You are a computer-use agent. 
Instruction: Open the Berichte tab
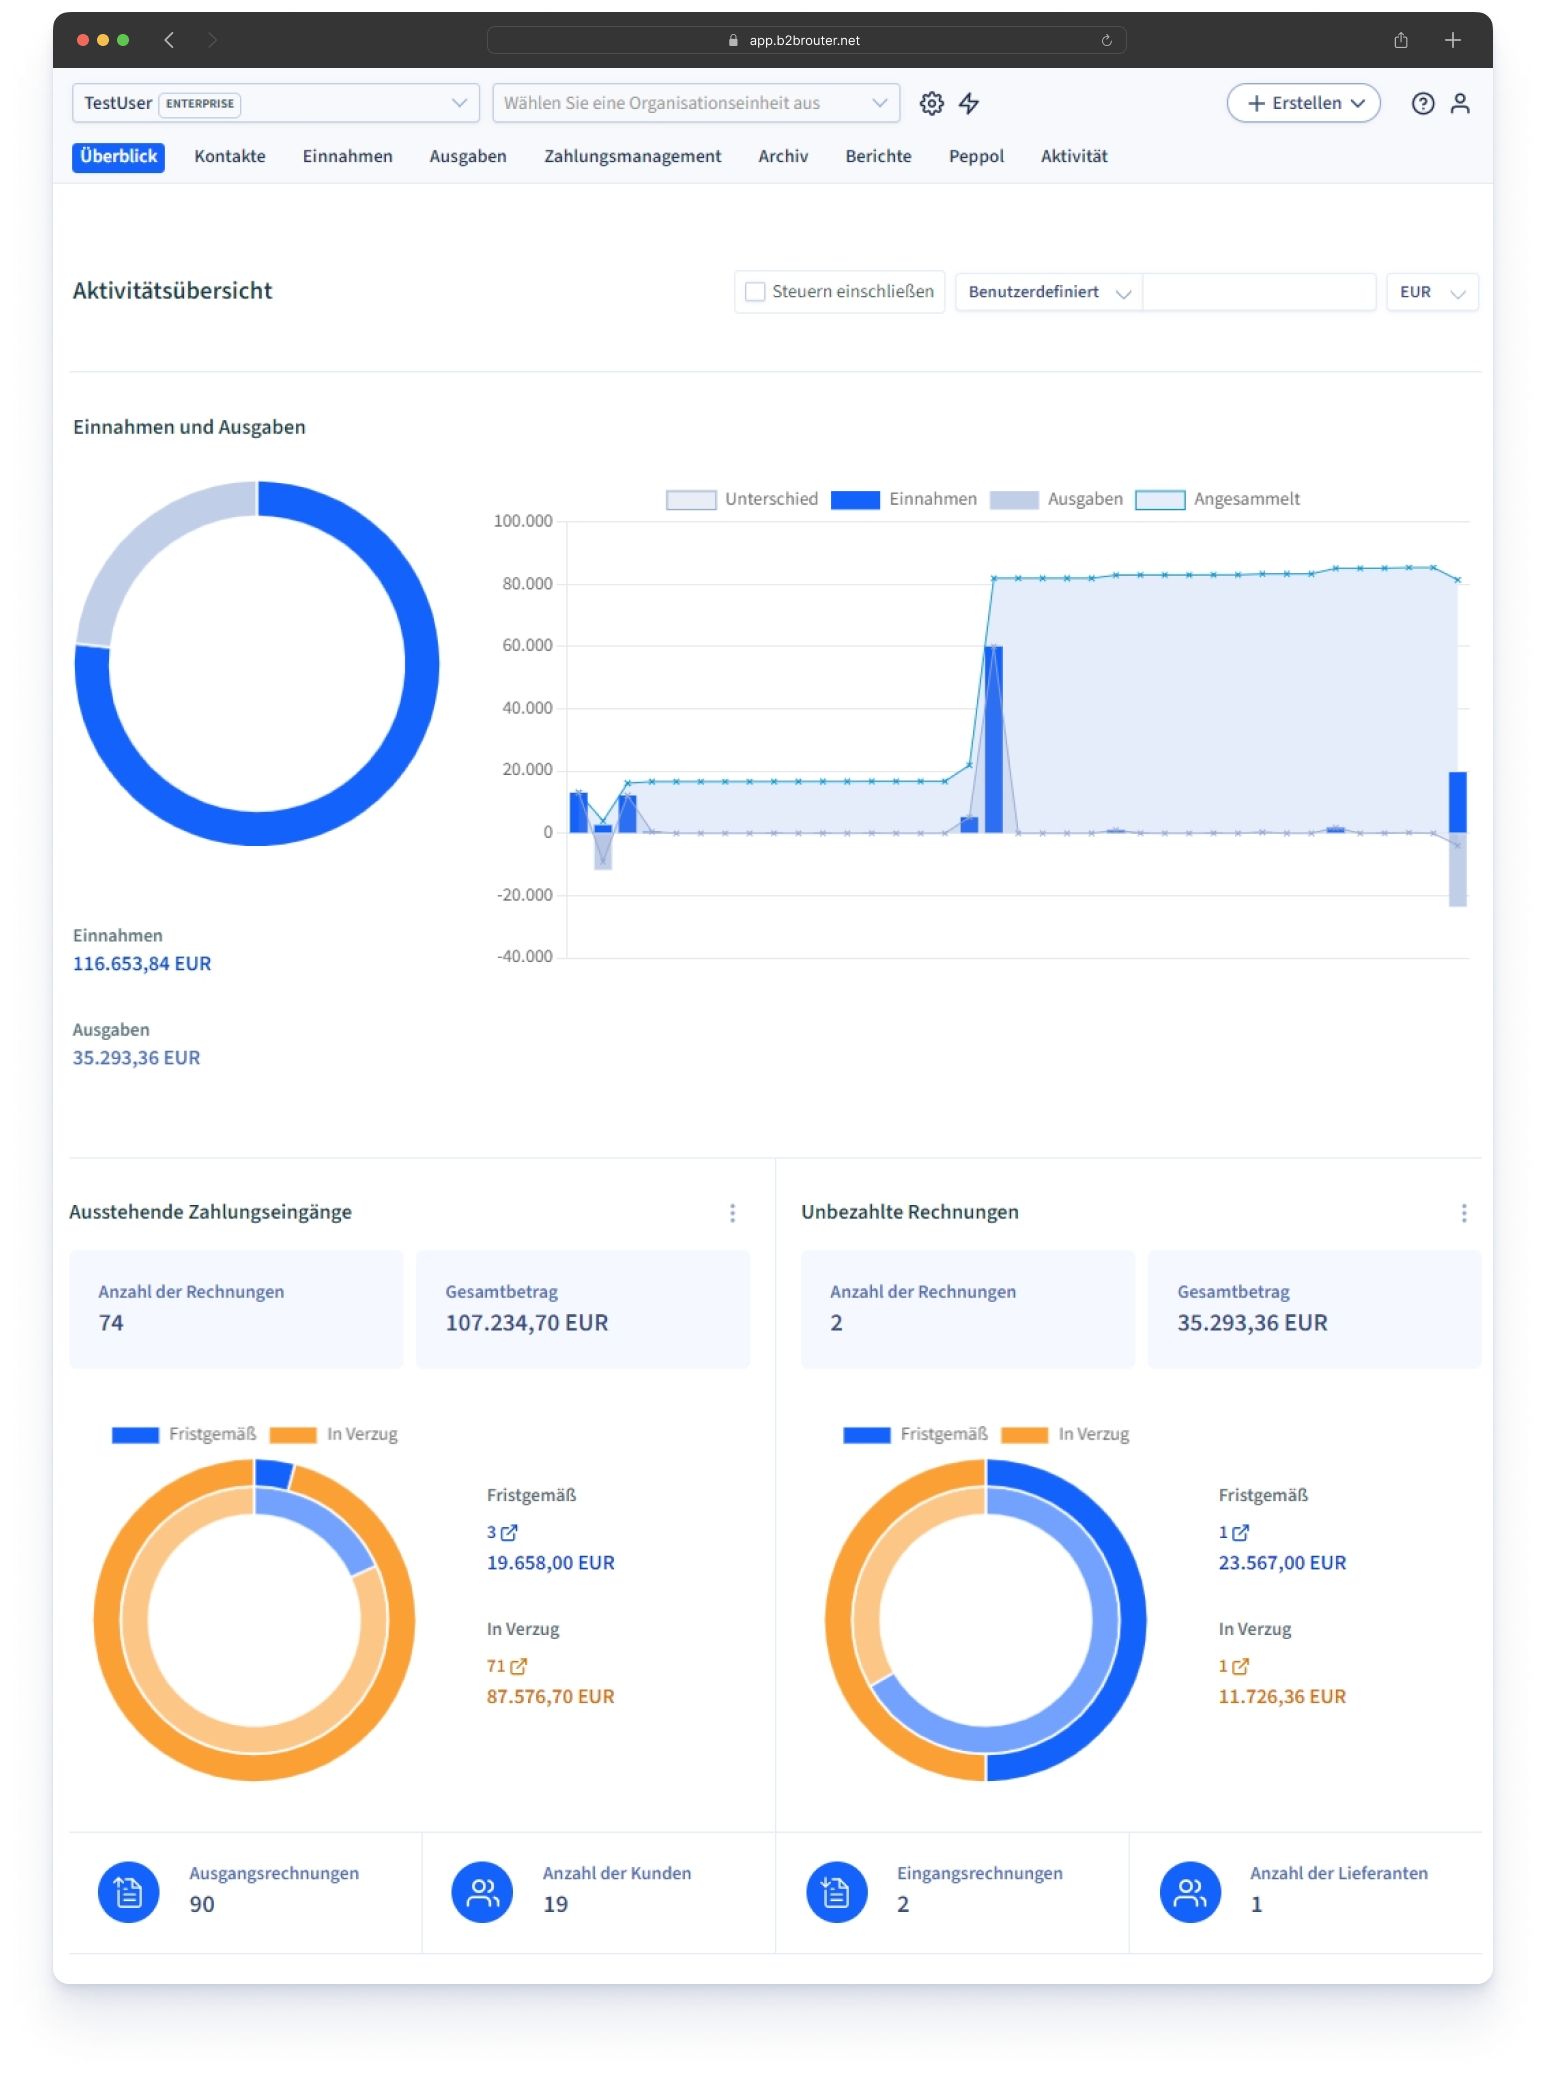(878, 157)
